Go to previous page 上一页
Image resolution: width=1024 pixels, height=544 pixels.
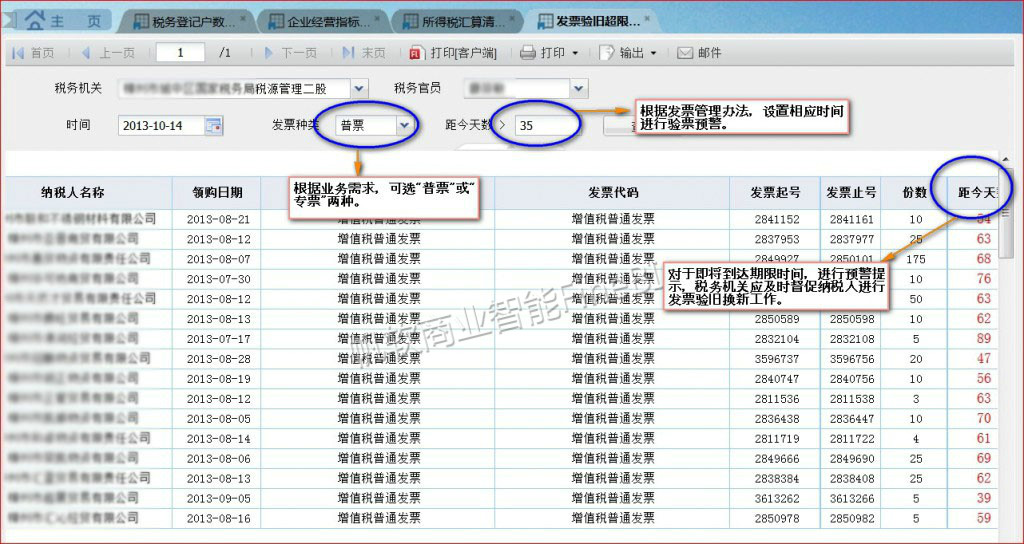(x=108, y=53)
